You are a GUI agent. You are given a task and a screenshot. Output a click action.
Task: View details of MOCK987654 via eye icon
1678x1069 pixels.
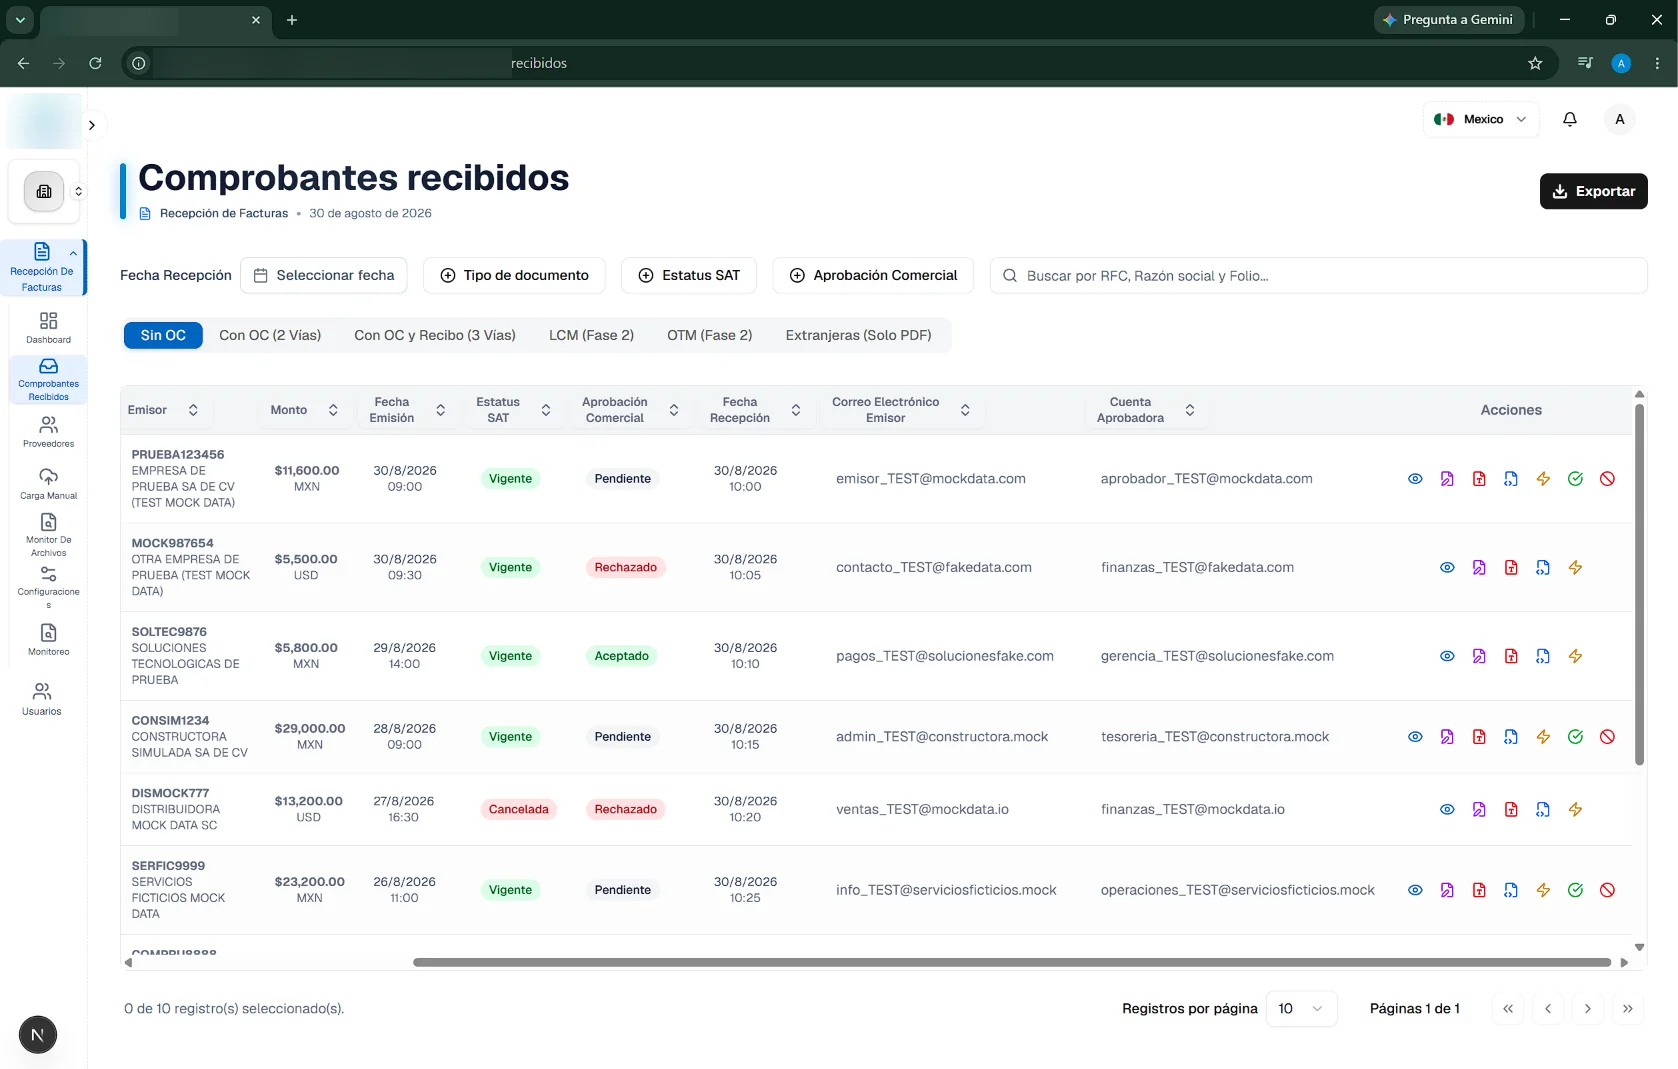point(1447,568)
